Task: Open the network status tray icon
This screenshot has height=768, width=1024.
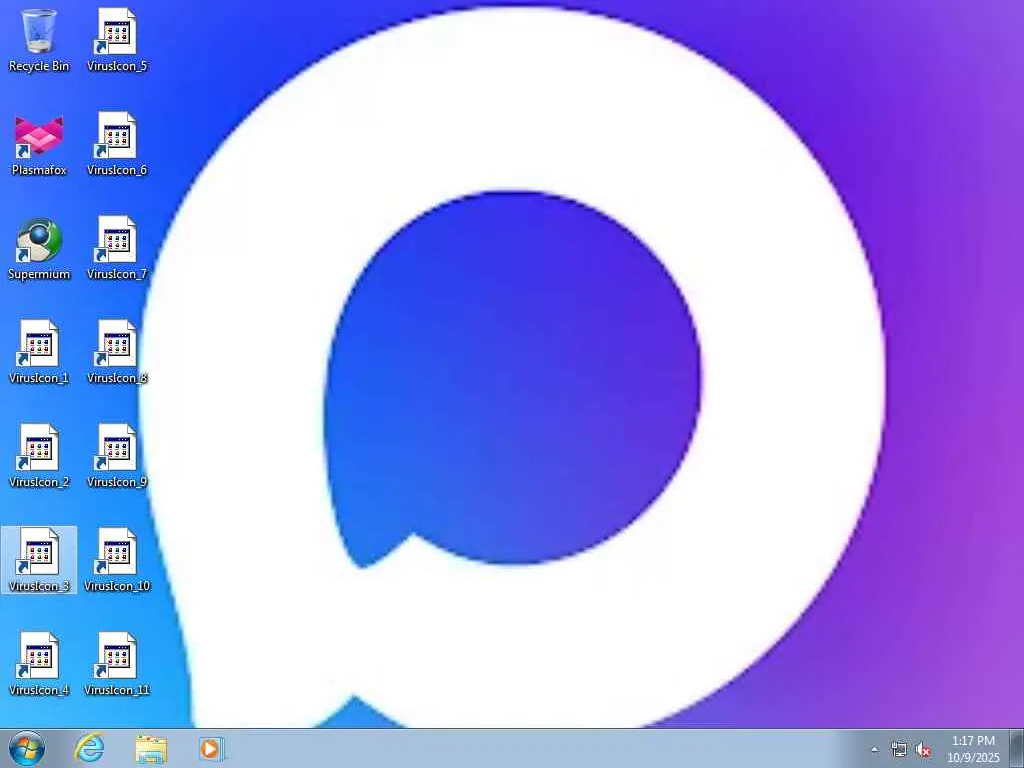Action: (899, 750)
